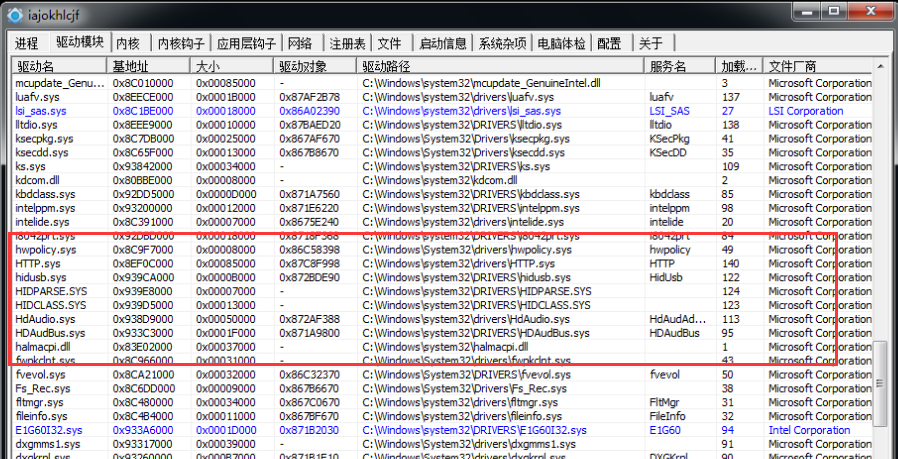Screen dimensions: 898x459
Task: Select the 驱动模块 tab
Action: tap(80, 41)
